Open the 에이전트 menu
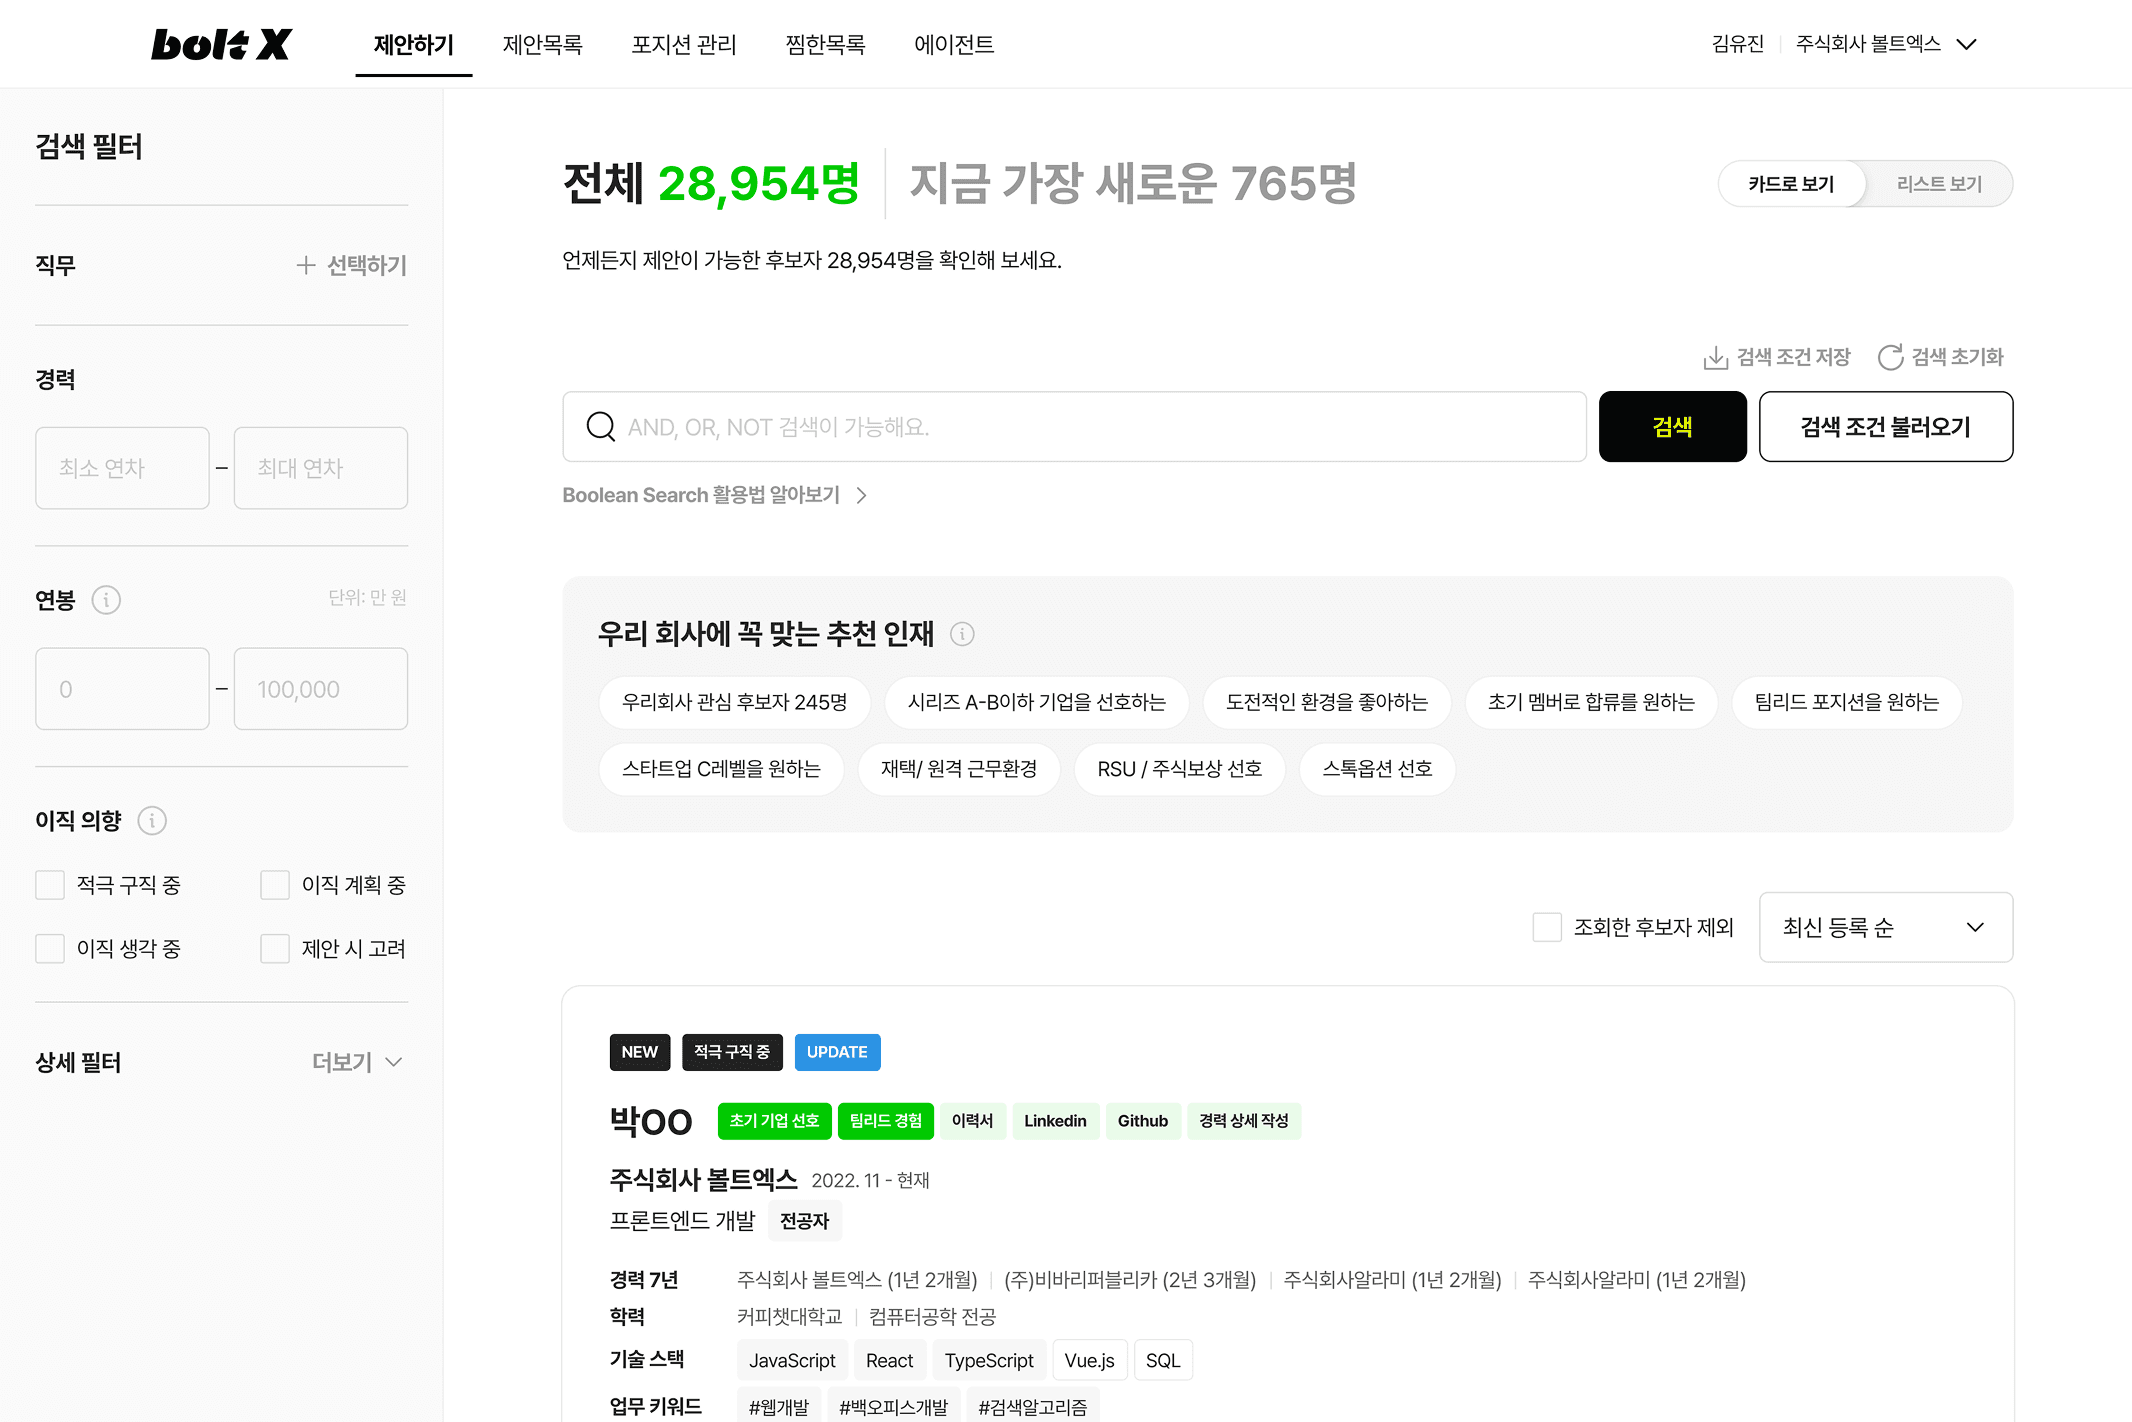Image resolution: width=2132 pixels, height=1422 pixels. click(x=953, y=44)
